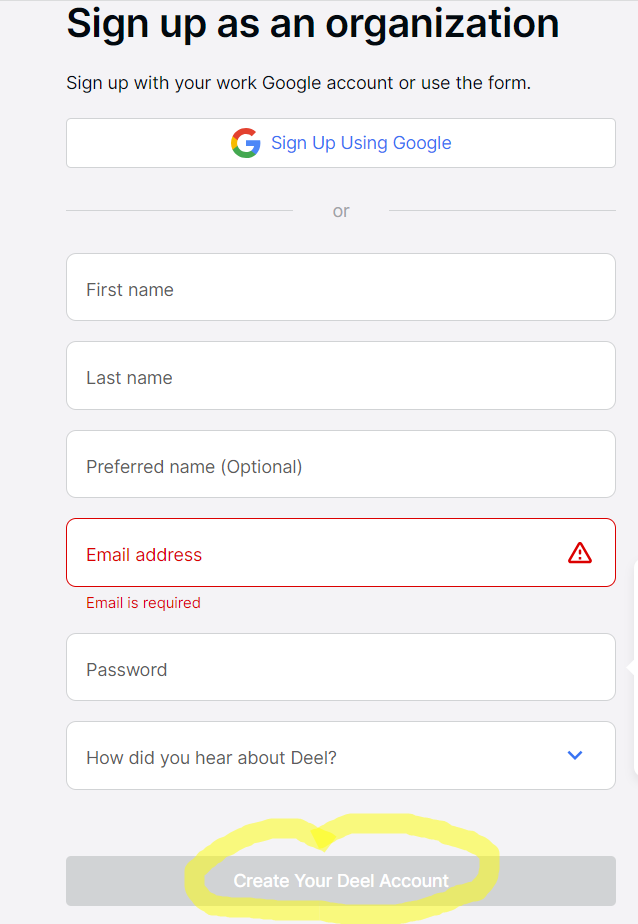The height and width of the screenshot is (924, 638).
Task: Submit with Create Your Deel Account button
Action: [340, 881]
